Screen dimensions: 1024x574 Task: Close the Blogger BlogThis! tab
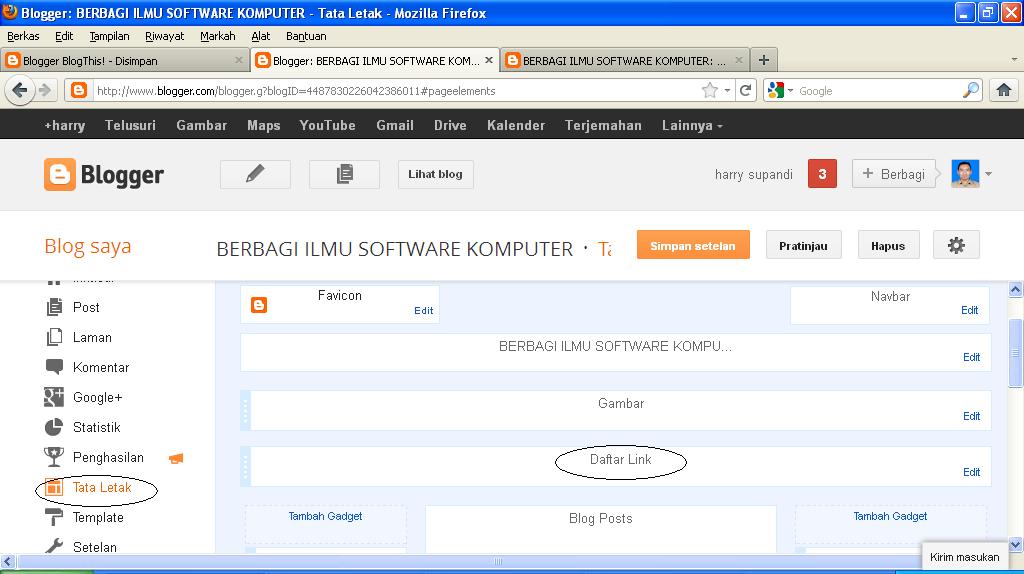pyautogui.click(x=238, y=60)
